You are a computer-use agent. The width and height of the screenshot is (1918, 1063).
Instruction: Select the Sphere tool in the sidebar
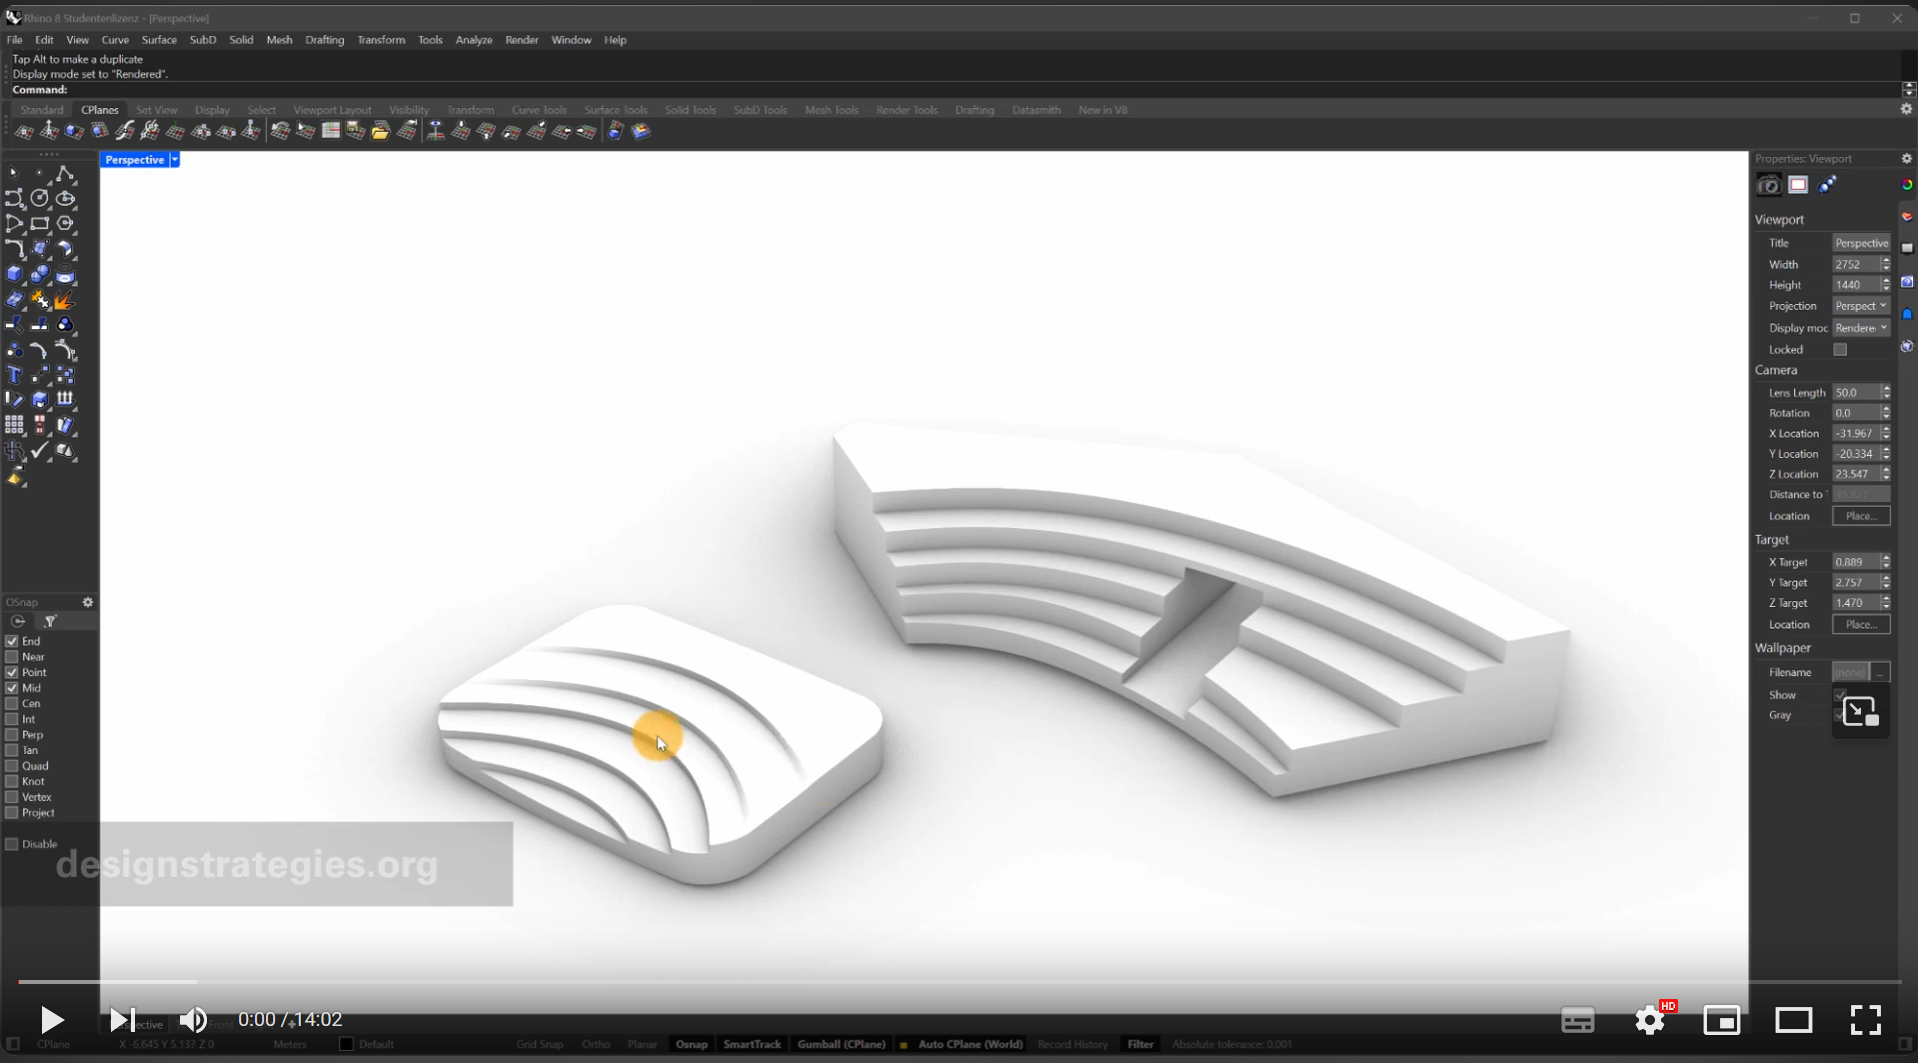40,276
